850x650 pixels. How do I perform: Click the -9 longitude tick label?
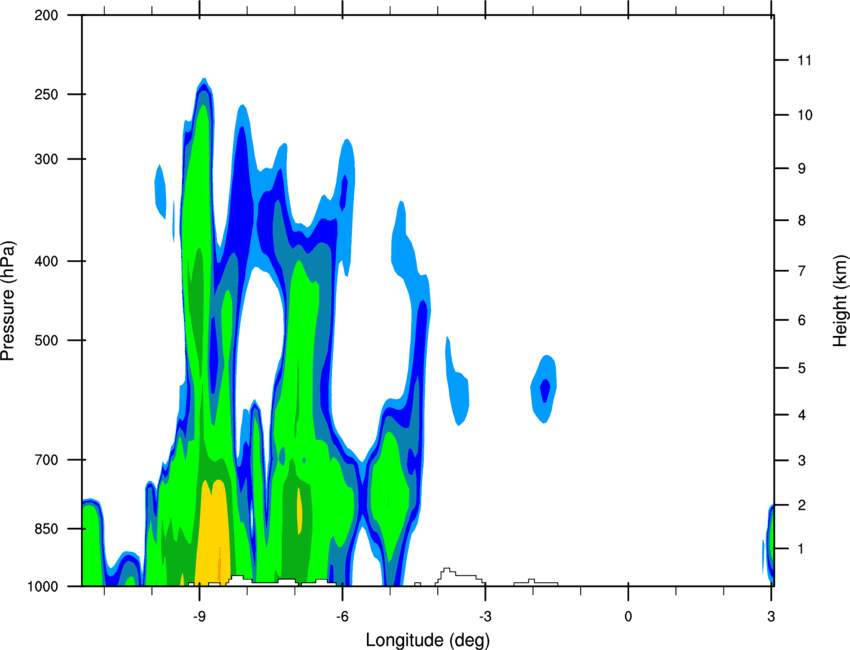point(199,617)
